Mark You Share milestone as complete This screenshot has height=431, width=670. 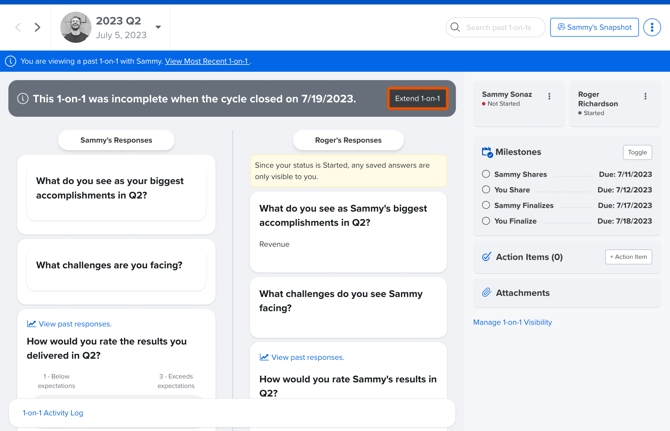[486, 190]
